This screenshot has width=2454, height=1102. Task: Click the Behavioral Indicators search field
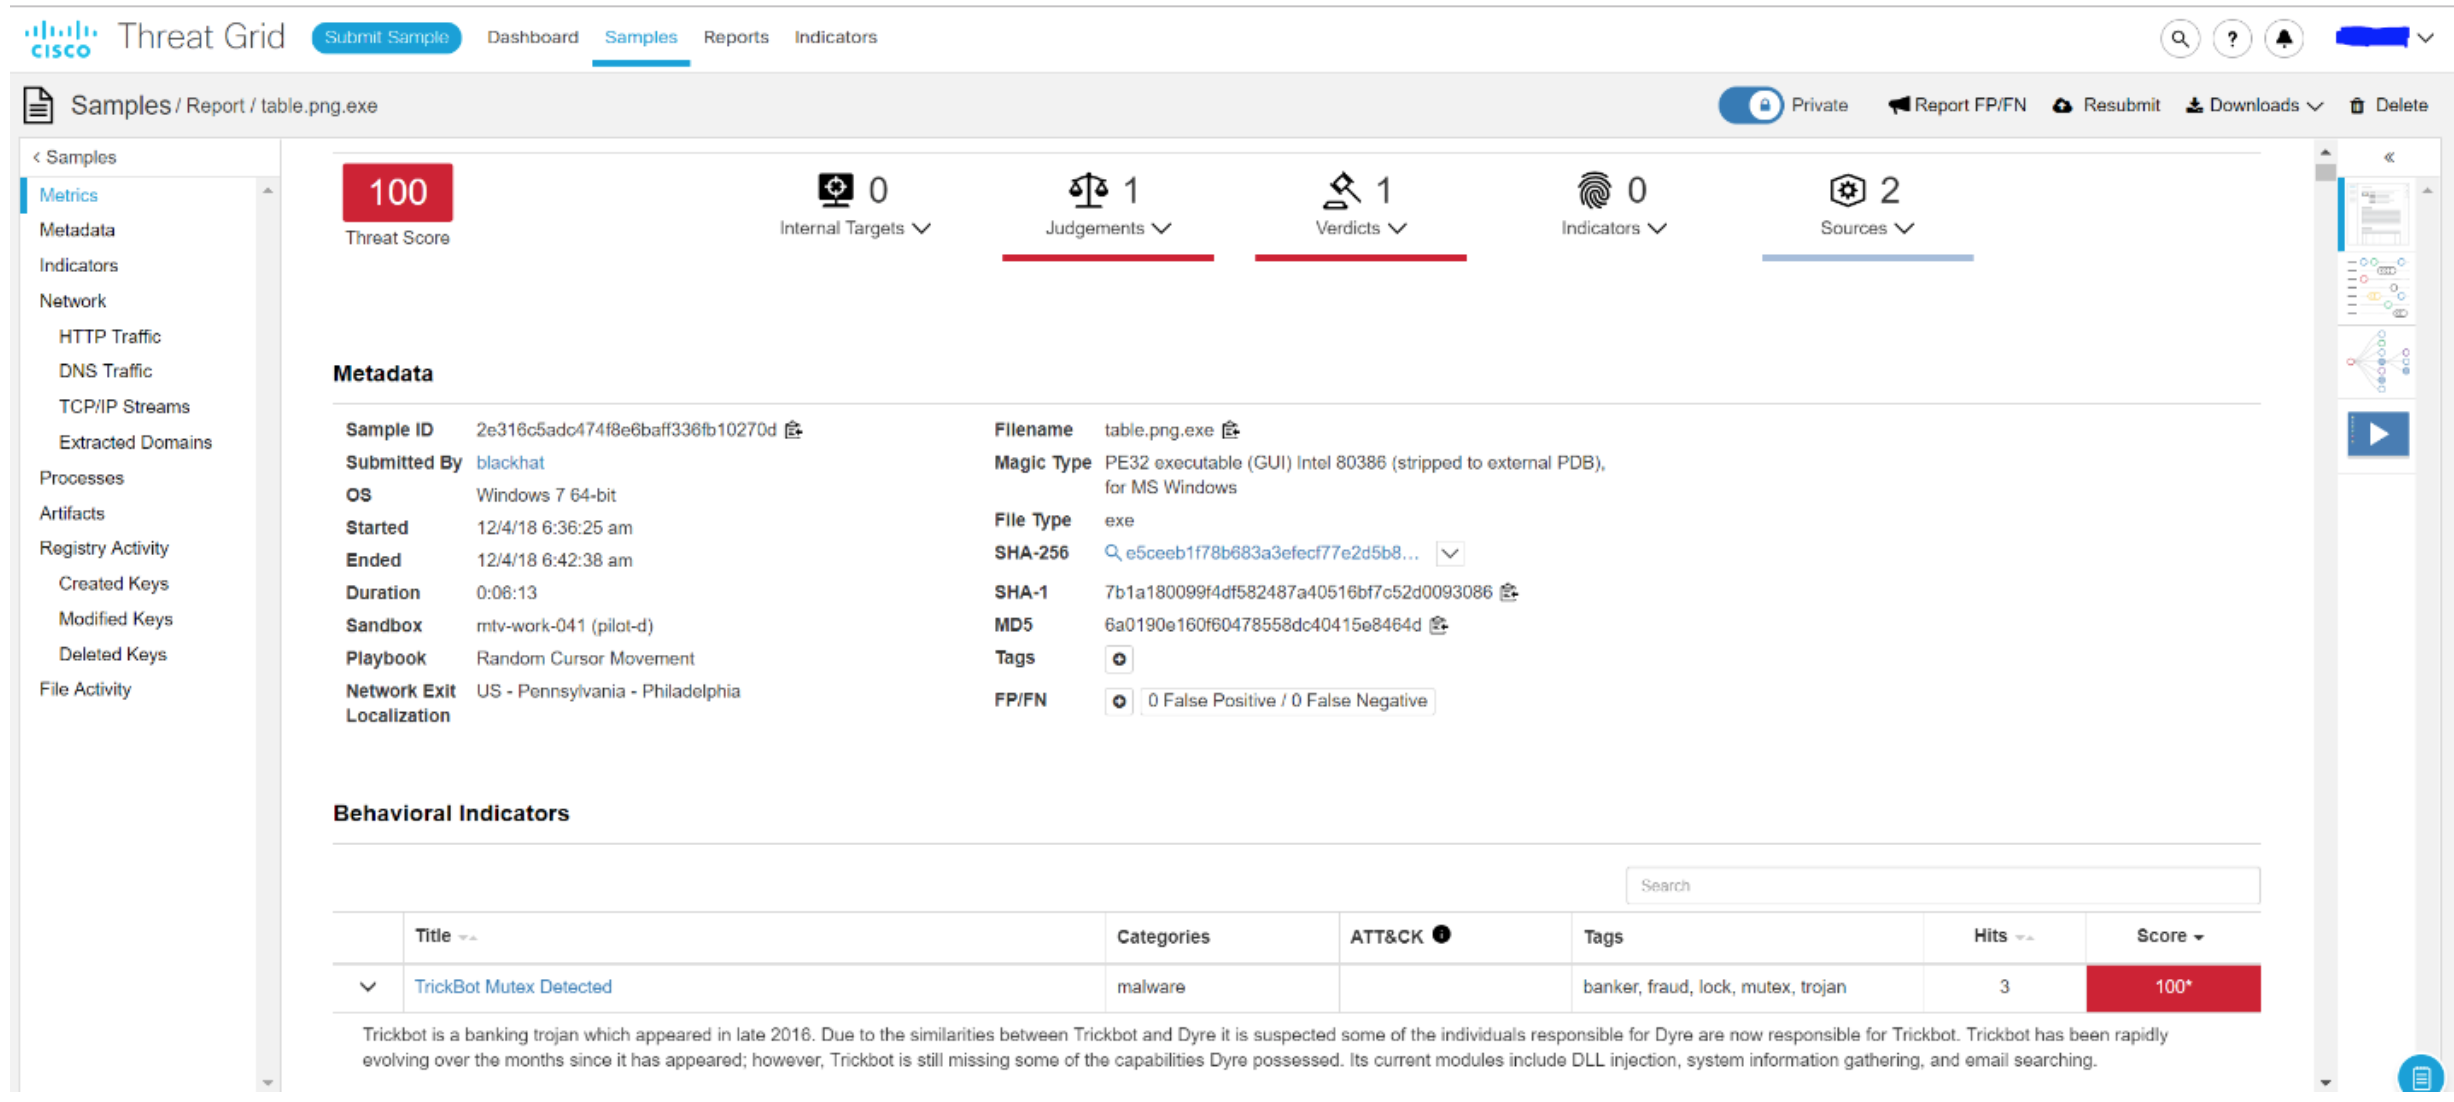pos(1941,886)
